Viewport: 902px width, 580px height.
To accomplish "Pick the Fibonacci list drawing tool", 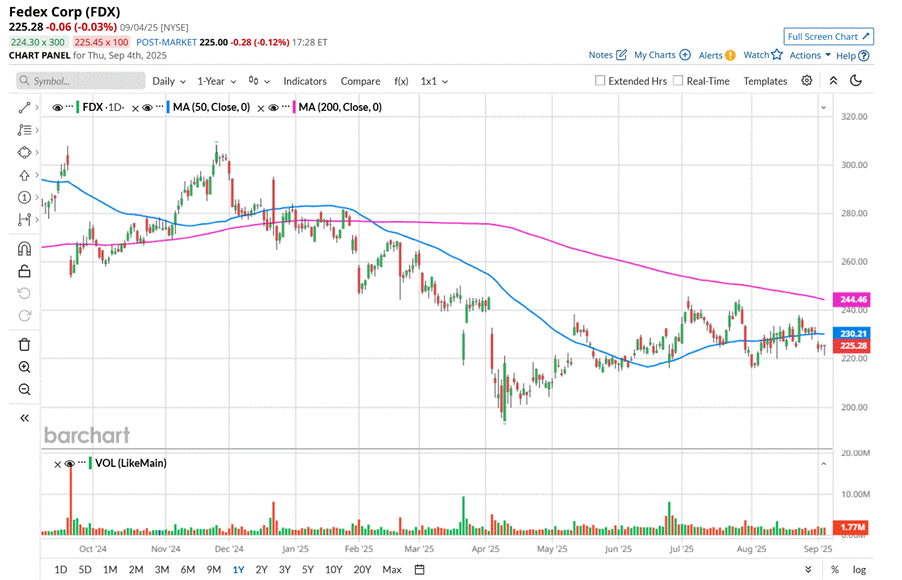I will pyautogui.click(x=24, y=130).
